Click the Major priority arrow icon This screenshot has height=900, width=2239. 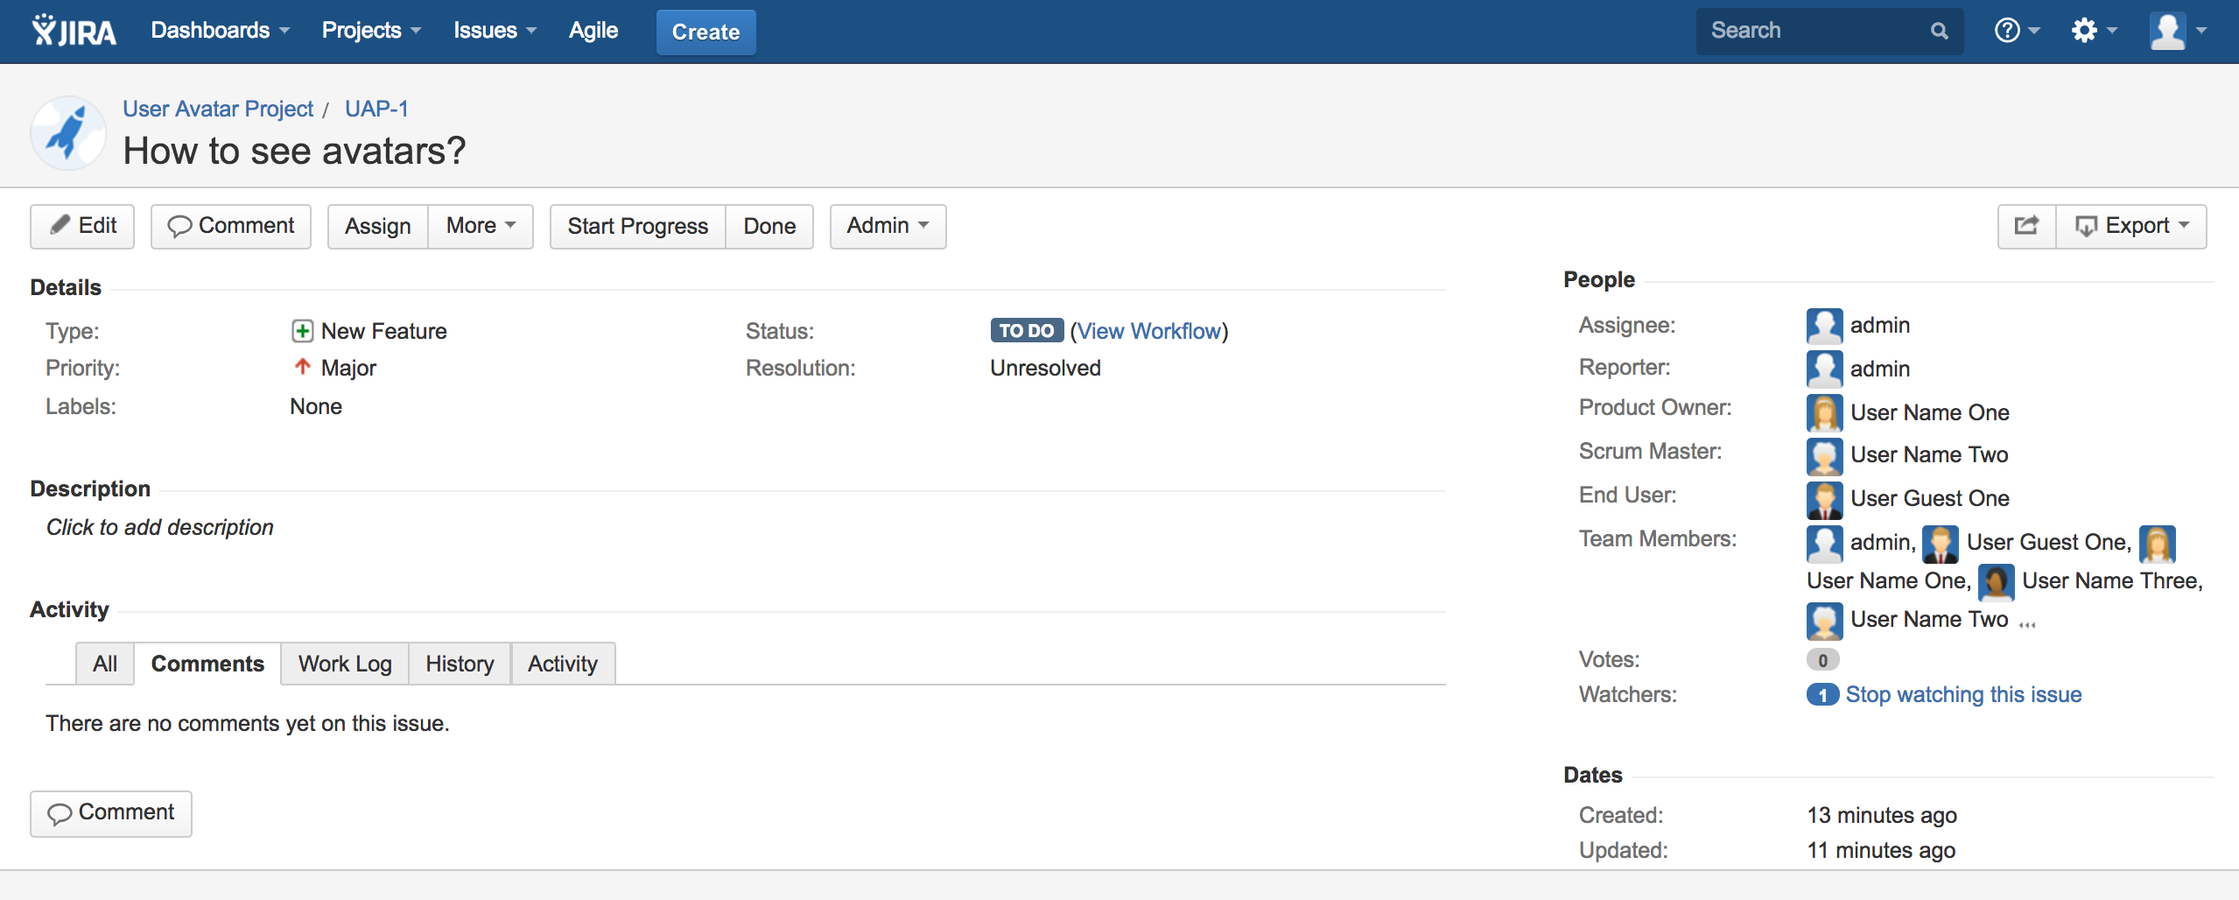tap(302, 367)
